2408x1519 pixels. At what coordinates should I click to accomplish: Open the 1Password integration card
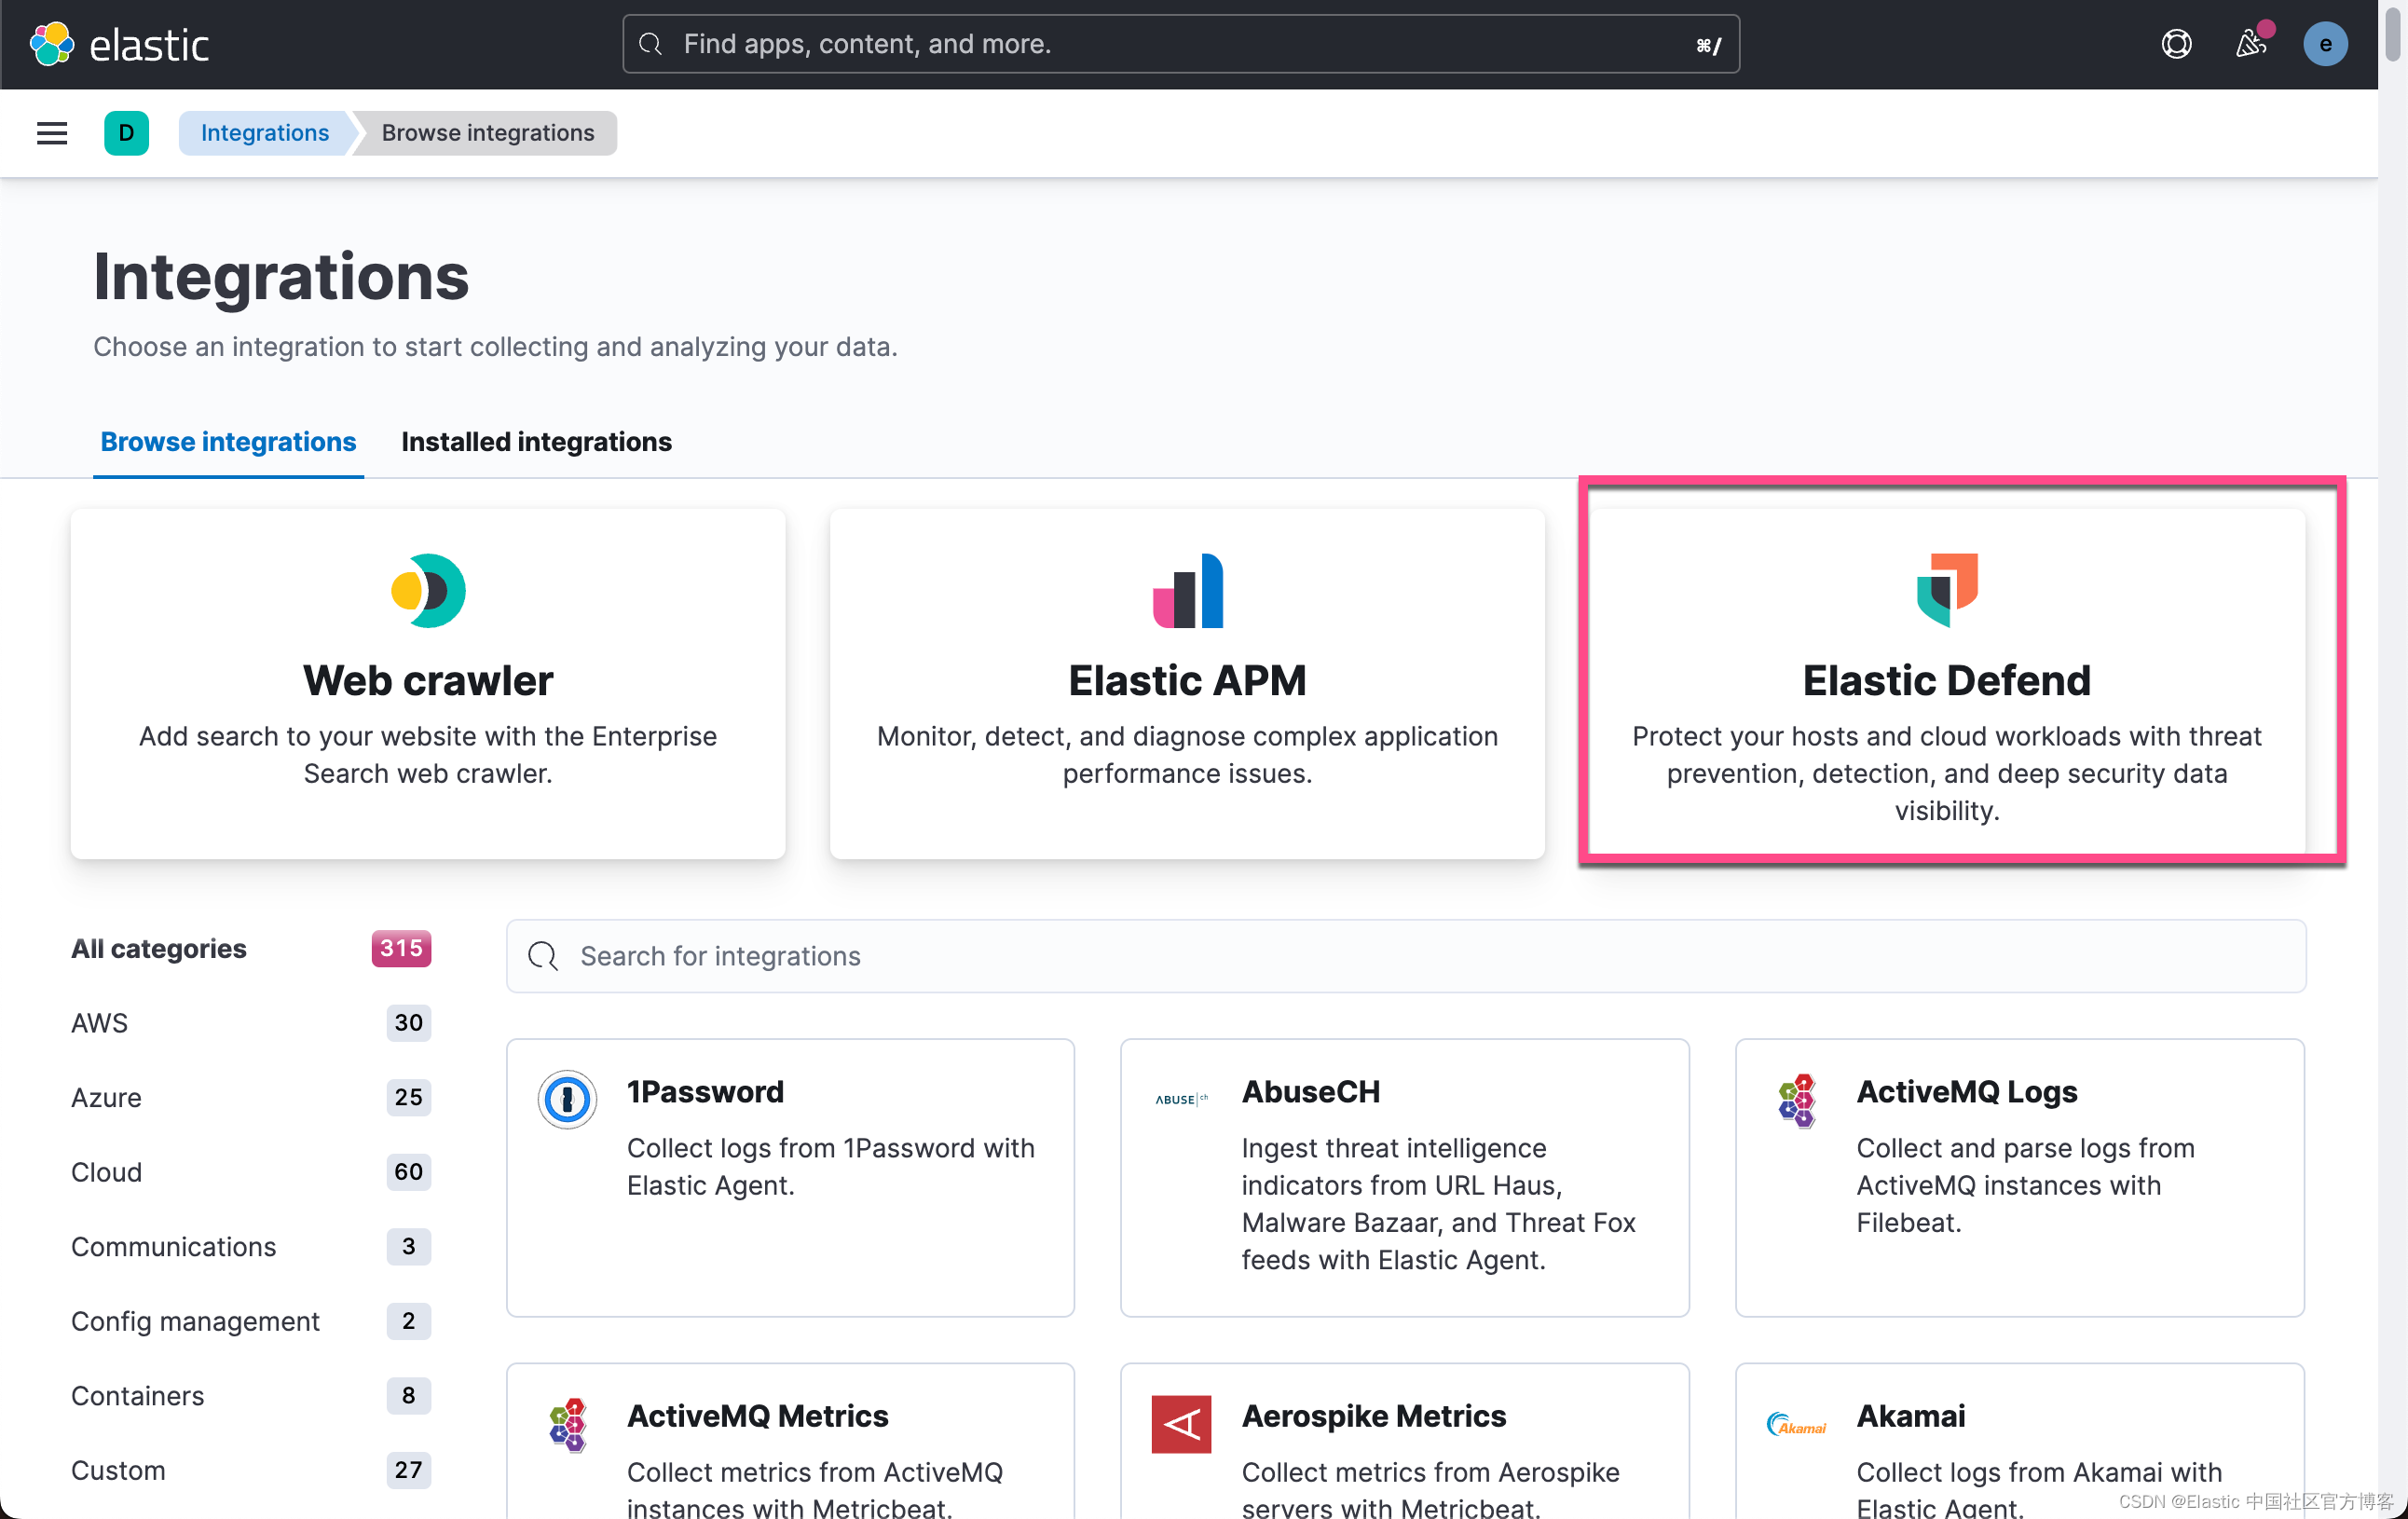tap(790, 1177)
